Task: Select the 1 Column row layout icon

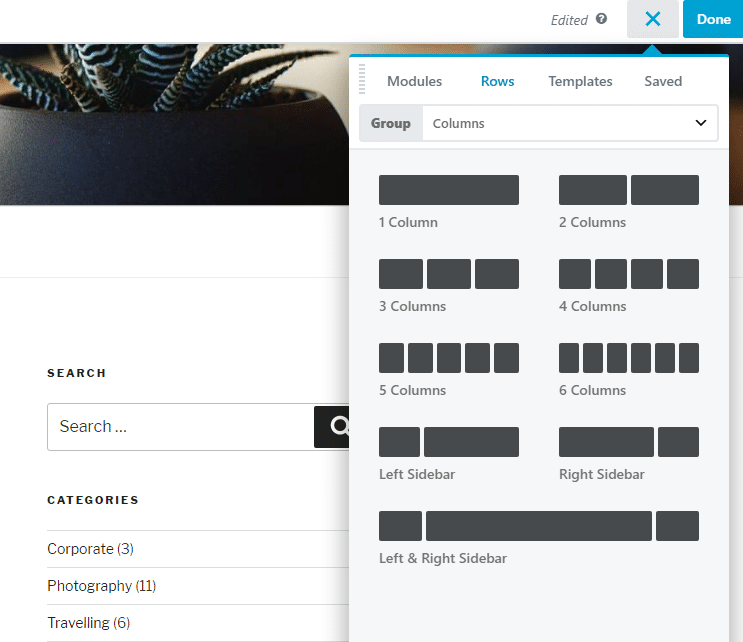Action: [x=448, y=190]
